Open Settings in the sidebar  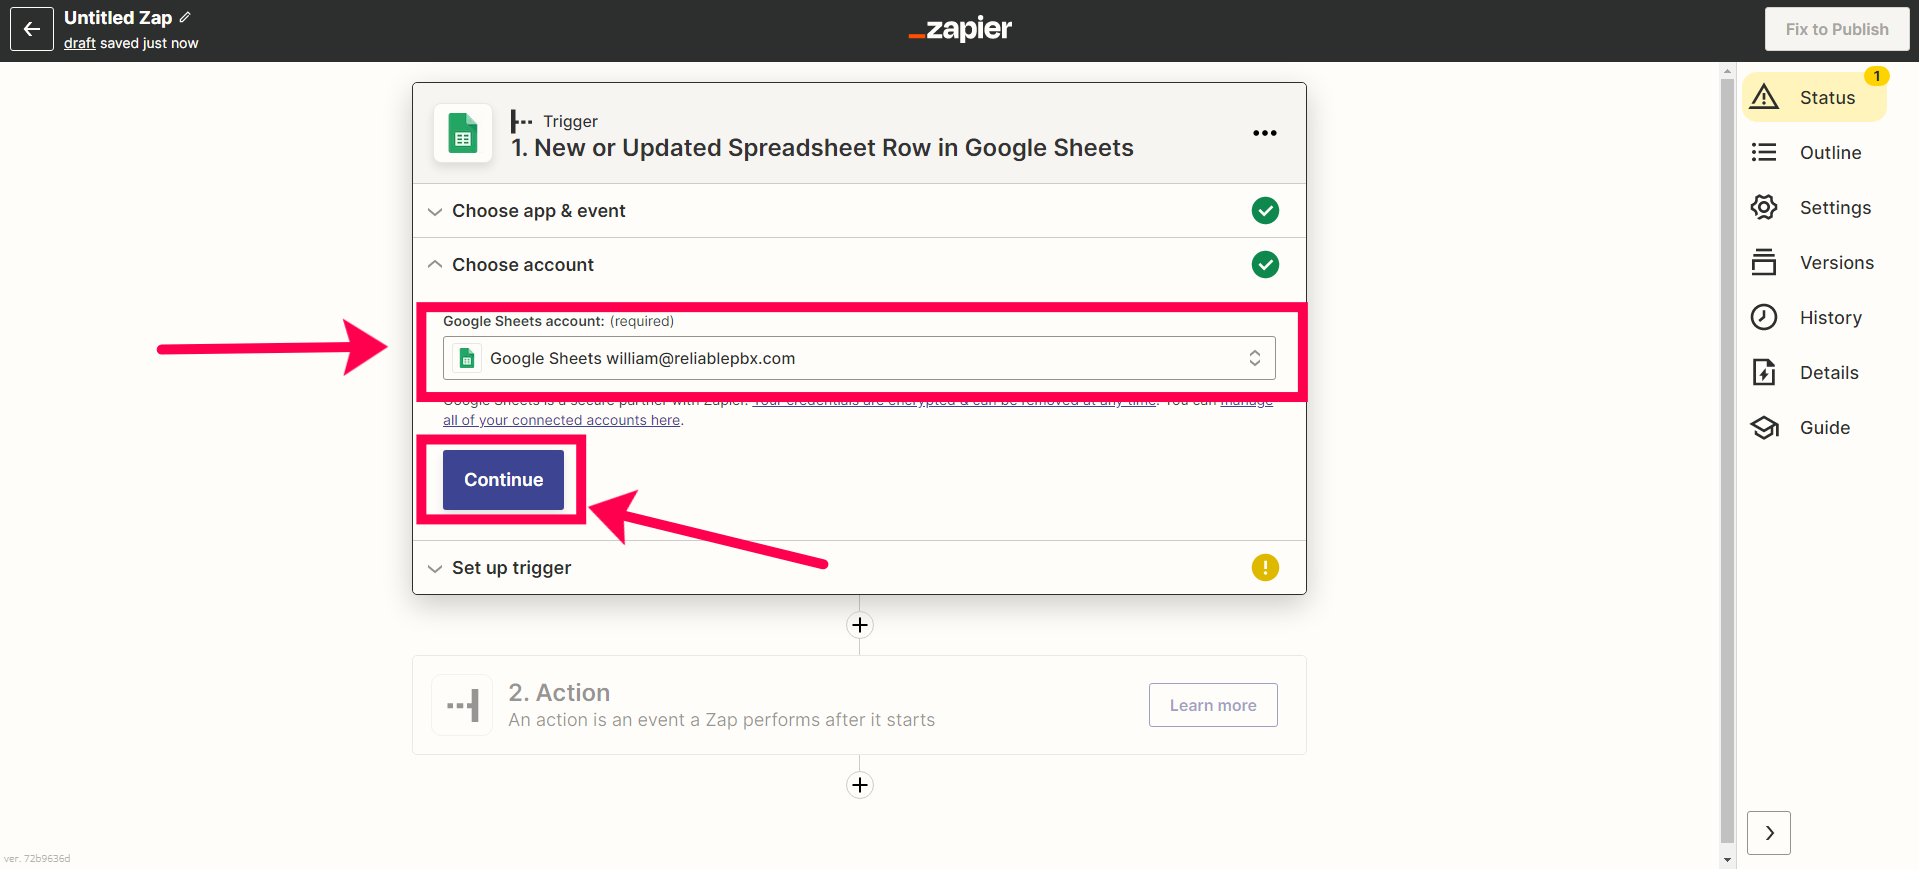(1812, 207)
